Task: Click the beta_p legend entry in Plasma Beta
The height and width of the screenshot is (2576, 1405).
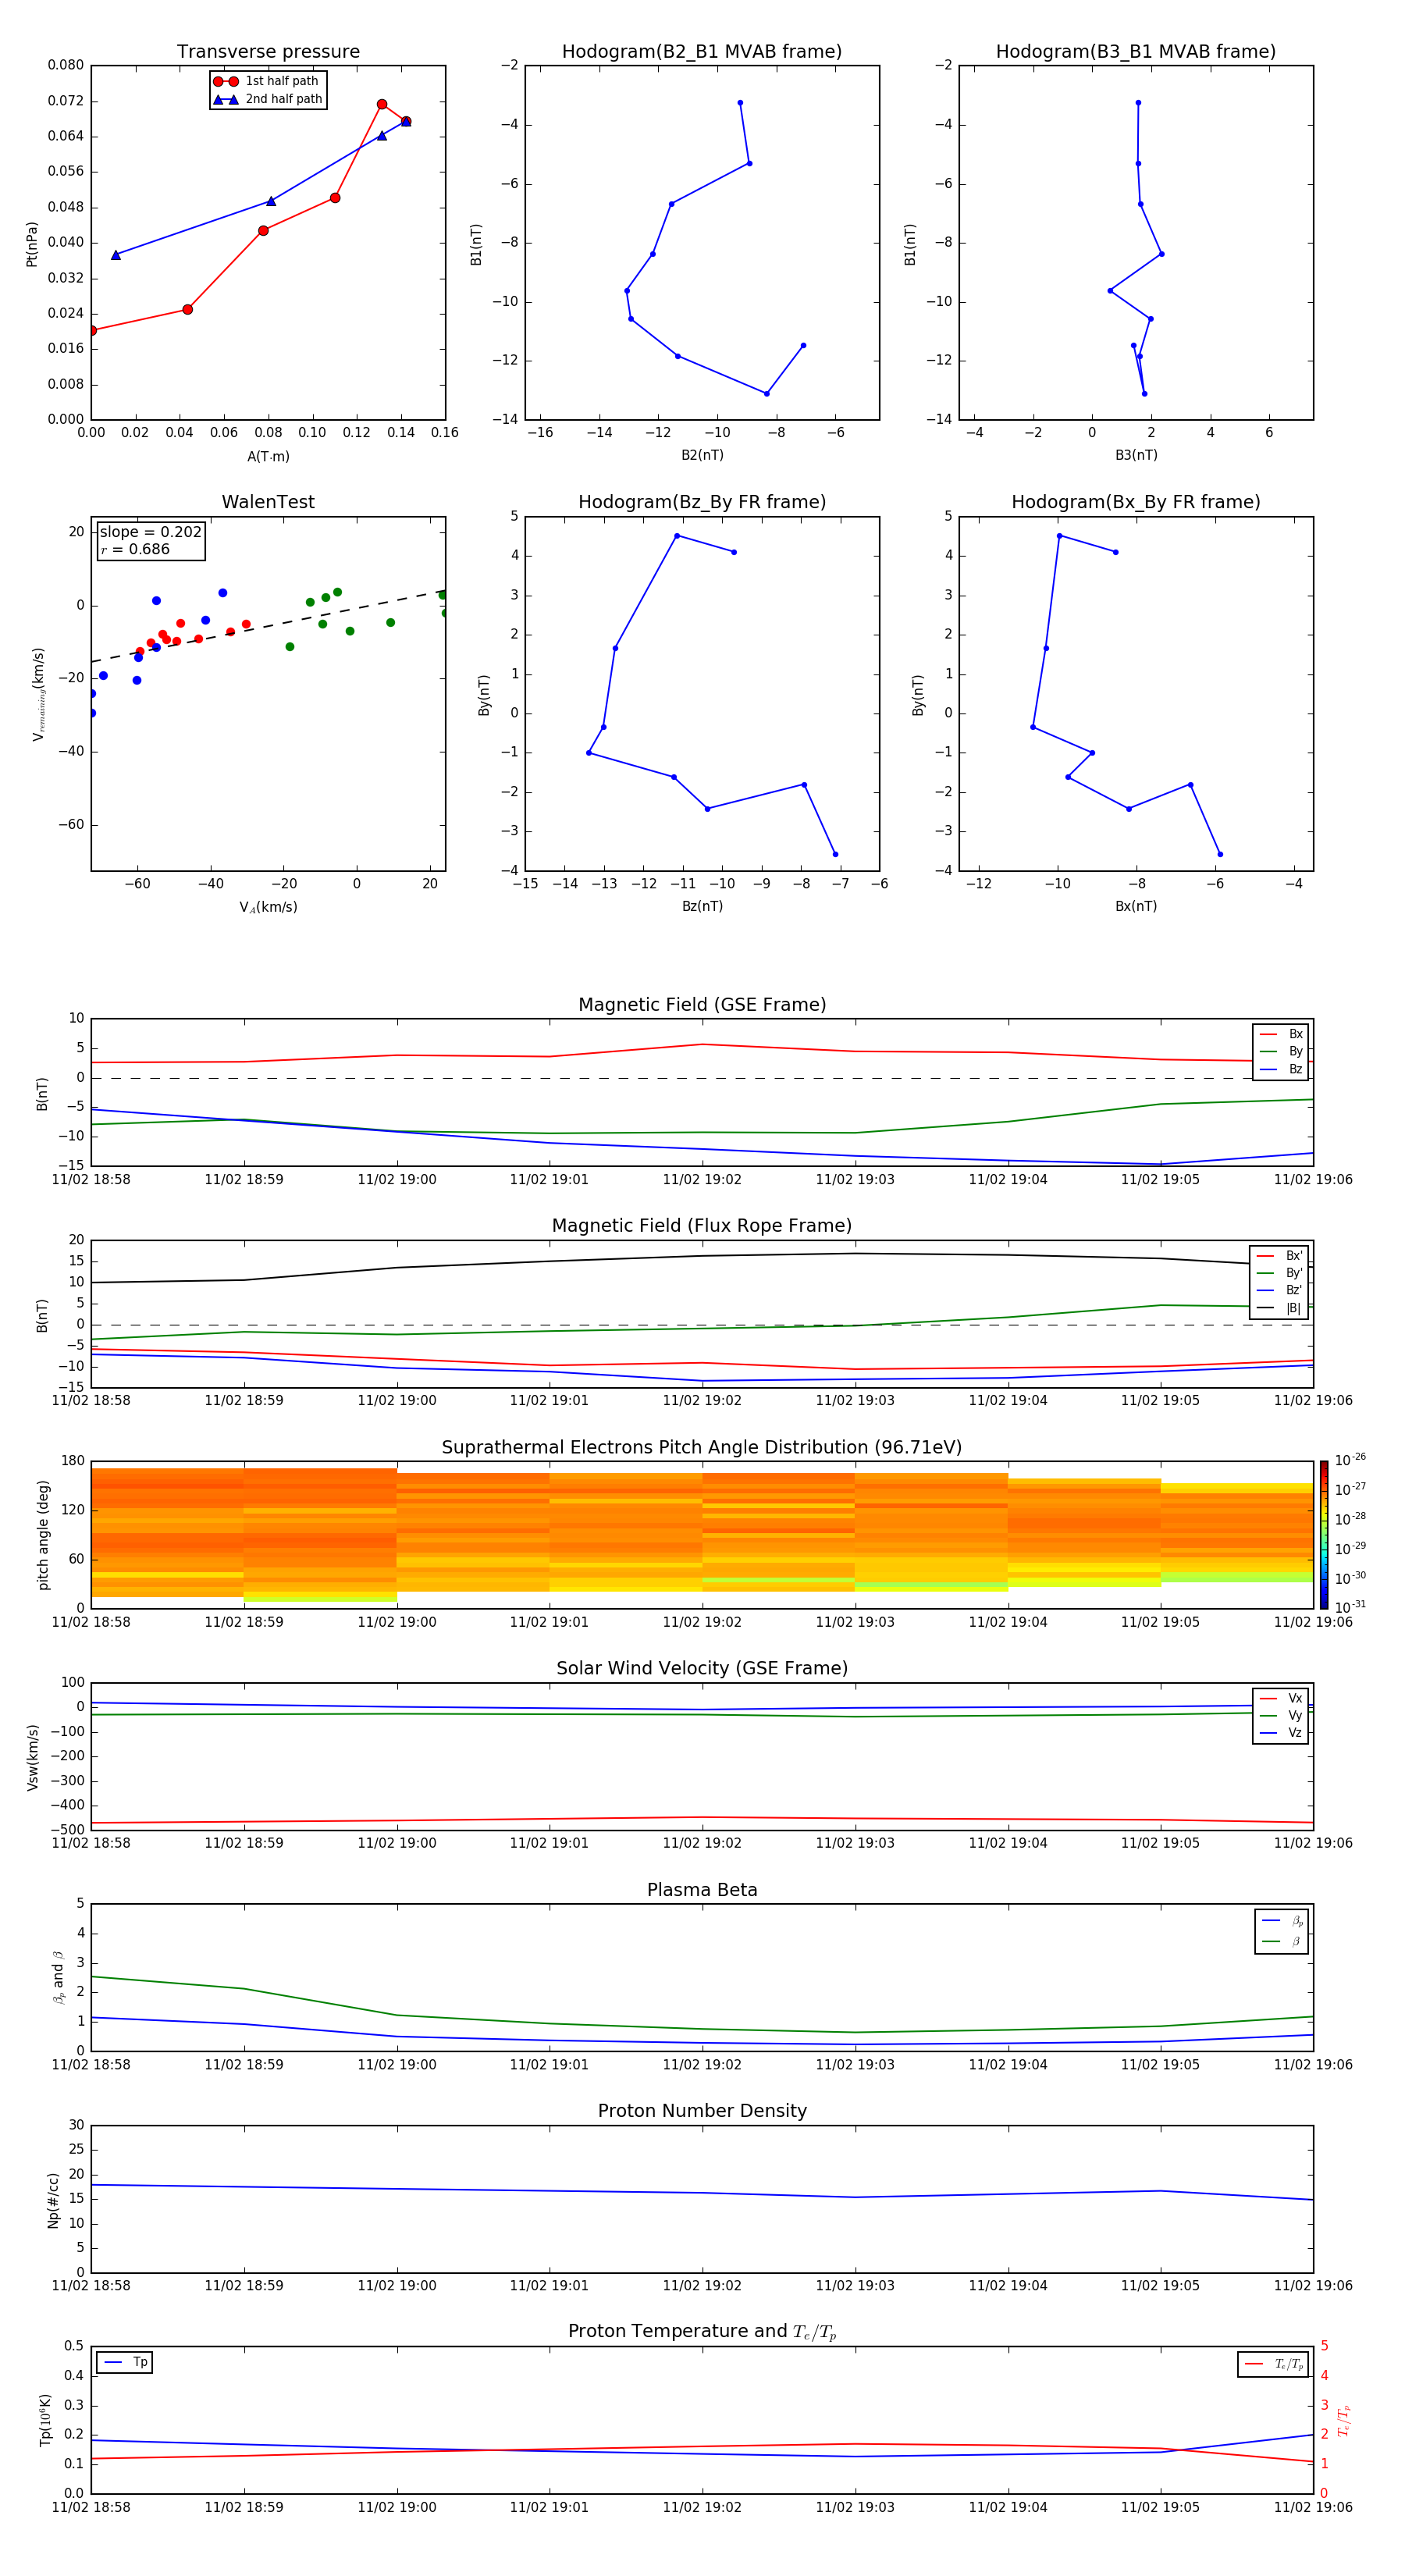Action: click(x=1282, y=1921)
